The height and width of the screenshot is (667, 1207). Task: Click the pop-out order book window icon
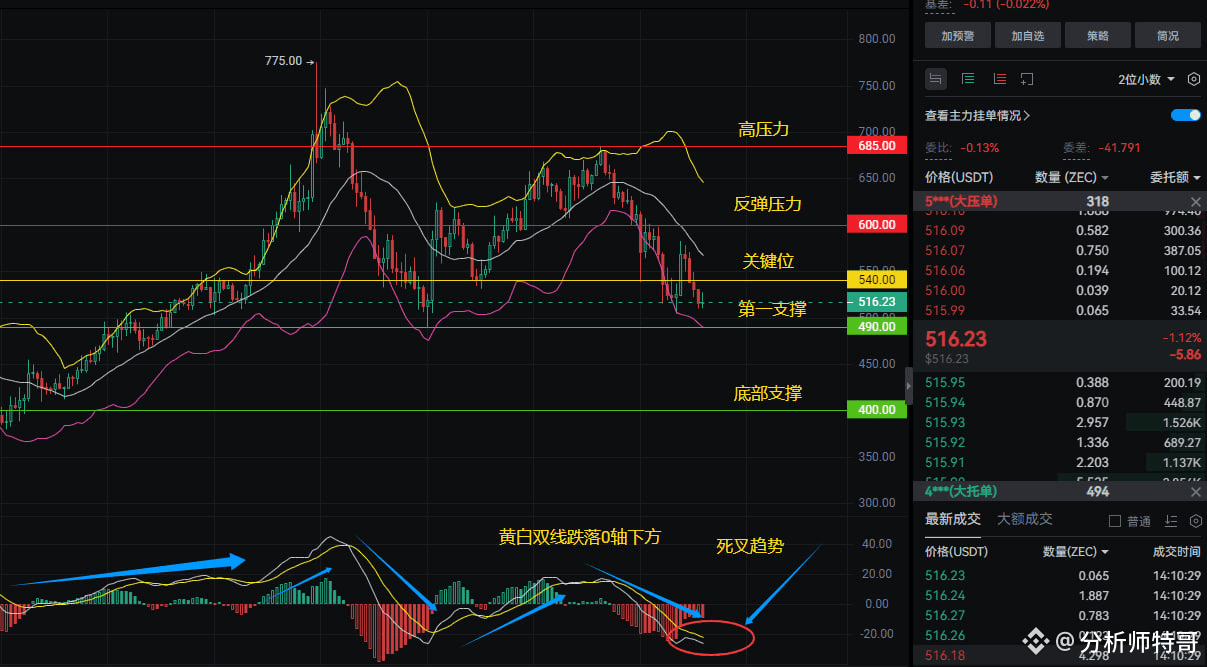pyautogui.click(x=1027, y=79)
